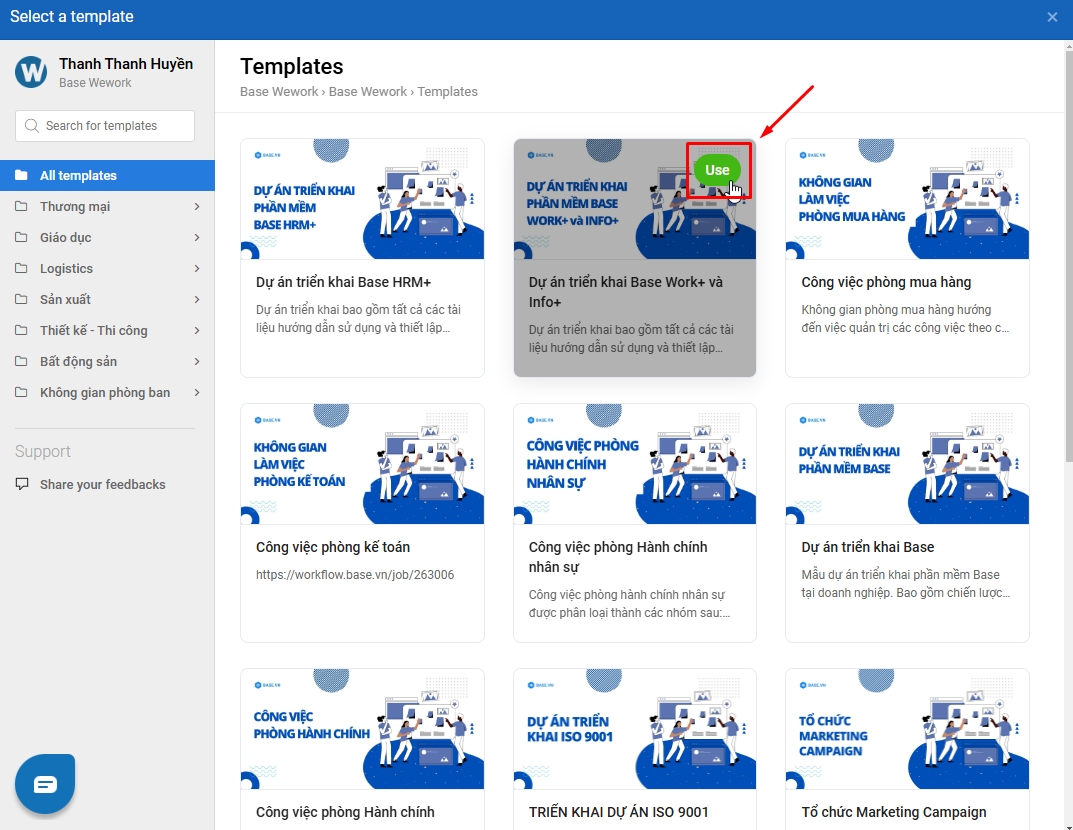The height and width of the screenshot is (830, 1073).
Task: Close the Select a template dialog
Action: [x=1052, y=17]
